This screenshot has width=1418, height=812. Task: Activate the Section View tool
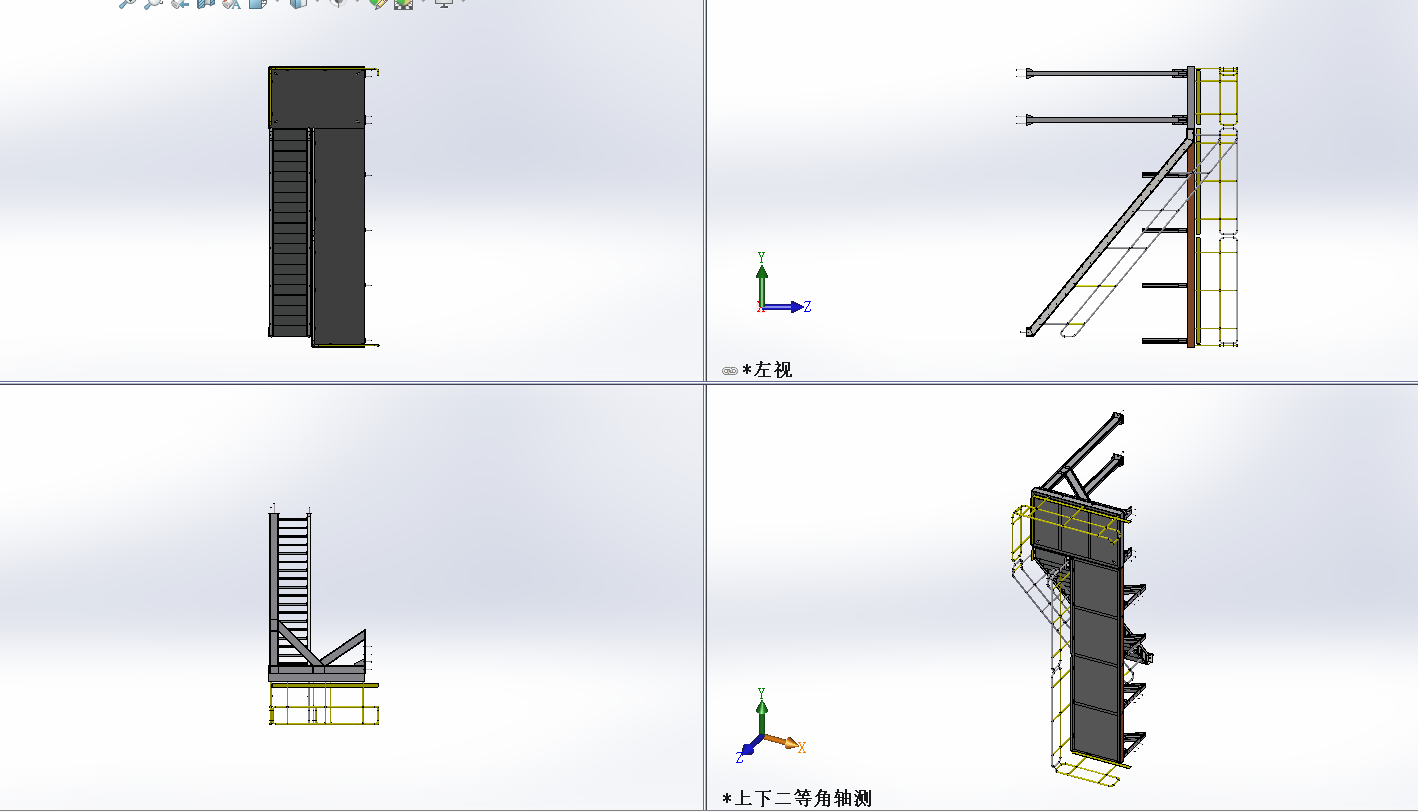pos(205,3)
